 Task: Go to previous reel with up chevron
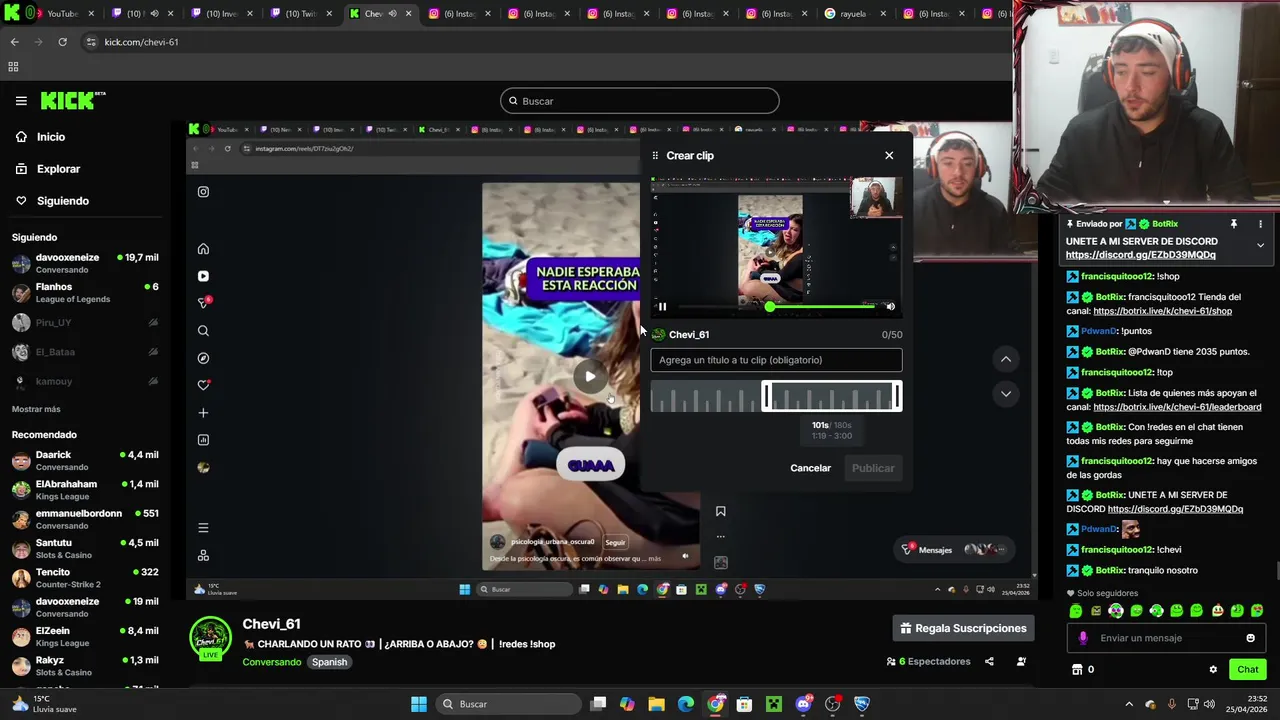pos(1006,359)
